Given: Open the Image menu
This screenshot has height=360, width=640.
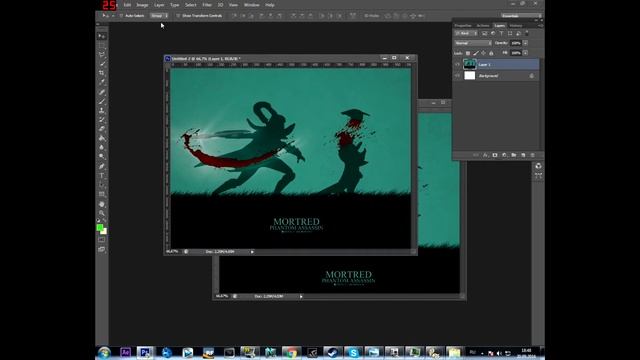Looking at the screenshot, I should coord(142,5).
